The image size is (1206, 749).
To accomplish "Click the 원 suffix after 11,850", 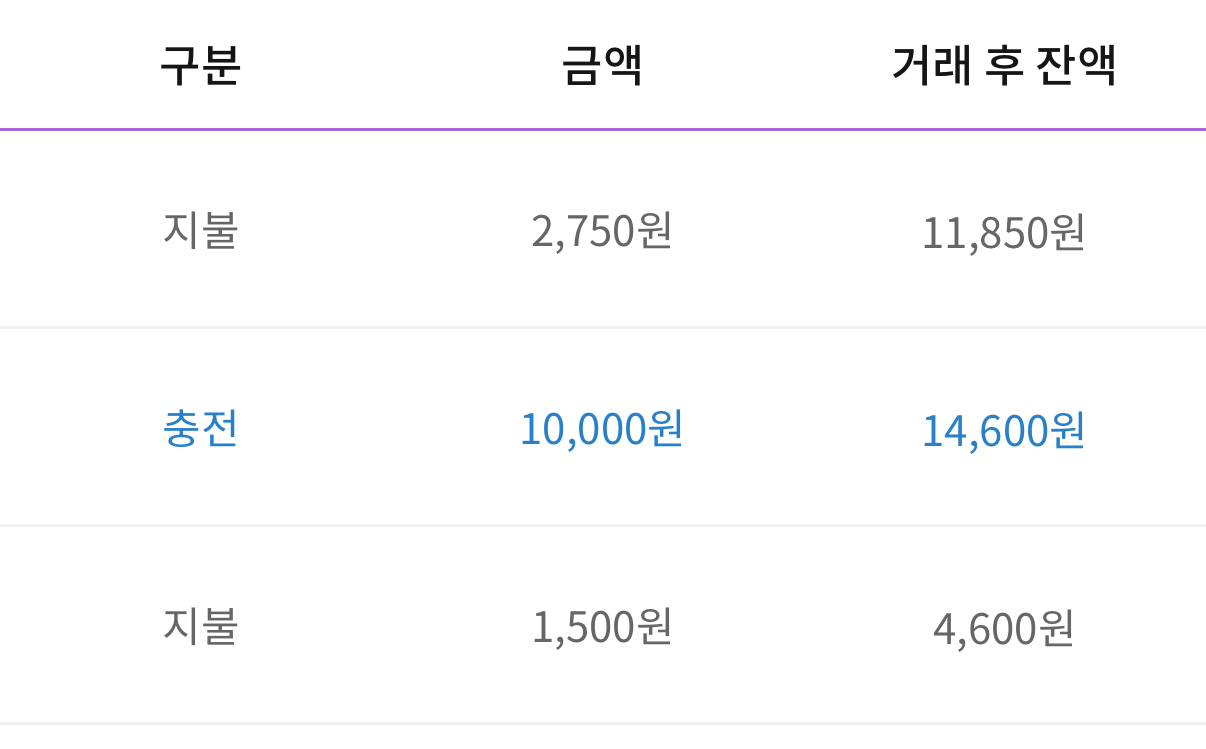I will pos(1067,234).
